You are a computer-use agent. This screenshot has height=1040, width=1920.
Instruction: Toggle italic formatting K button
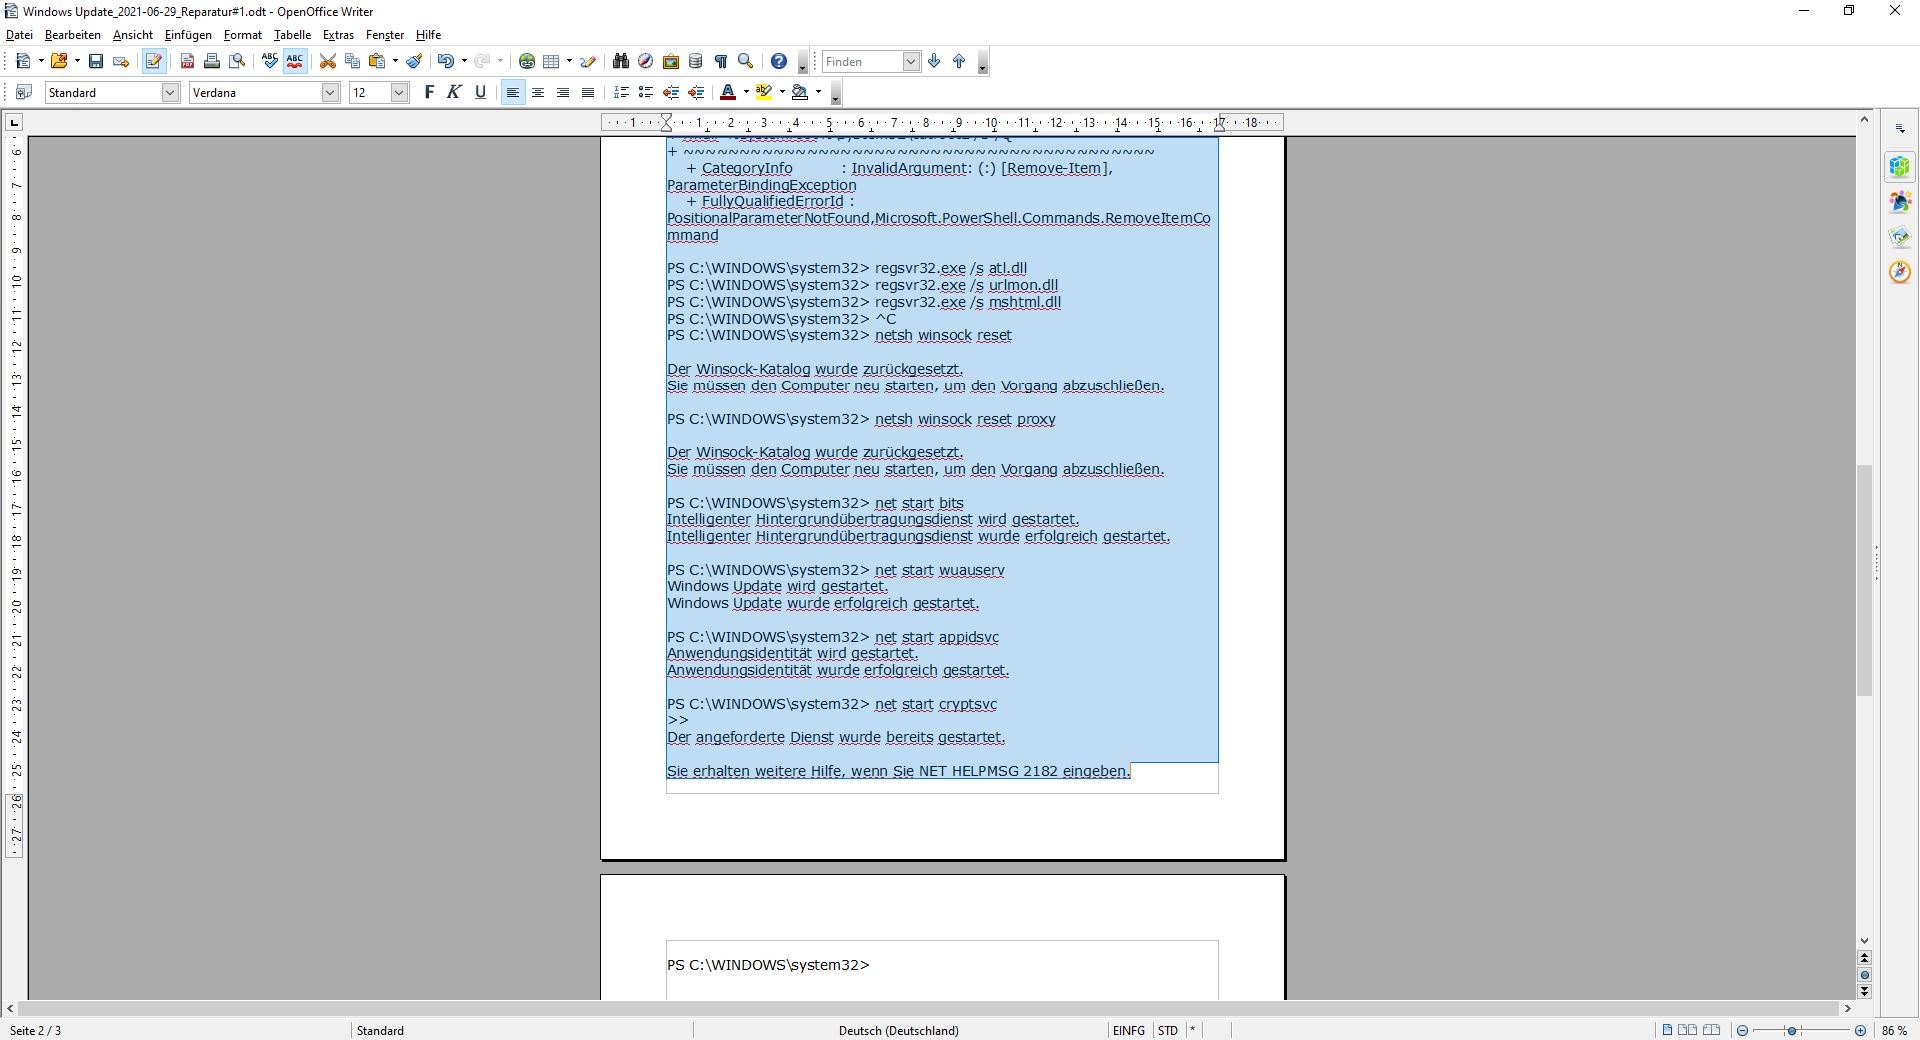pos(455,93)
